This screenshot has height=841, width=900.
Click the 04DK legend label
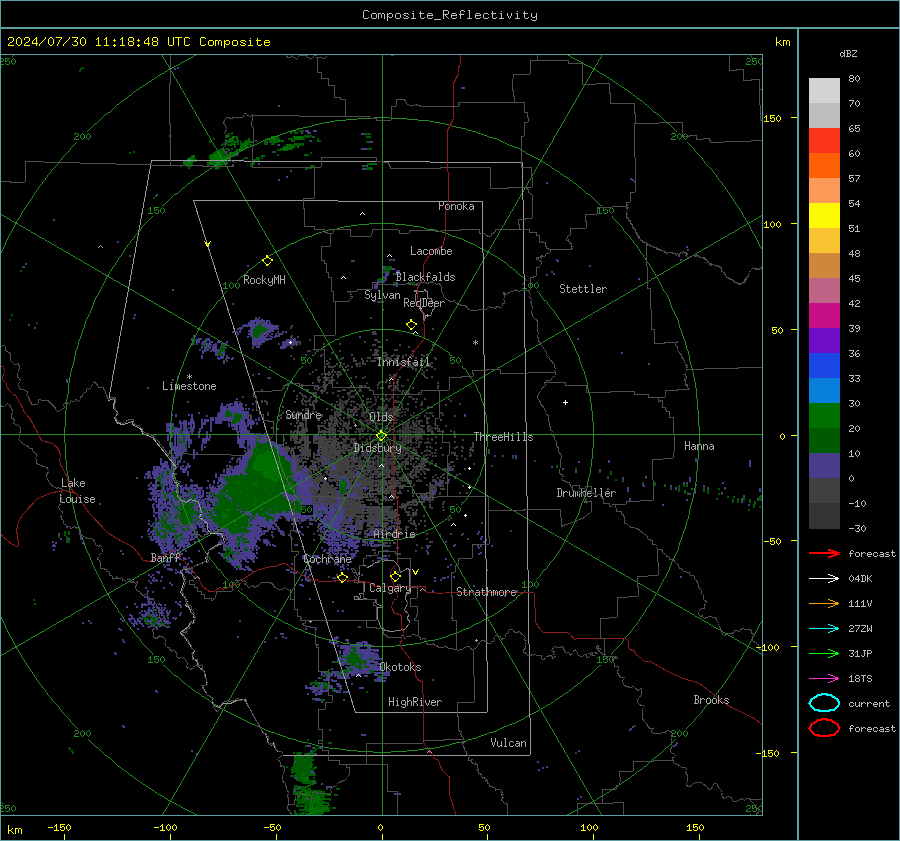point(860,579)
